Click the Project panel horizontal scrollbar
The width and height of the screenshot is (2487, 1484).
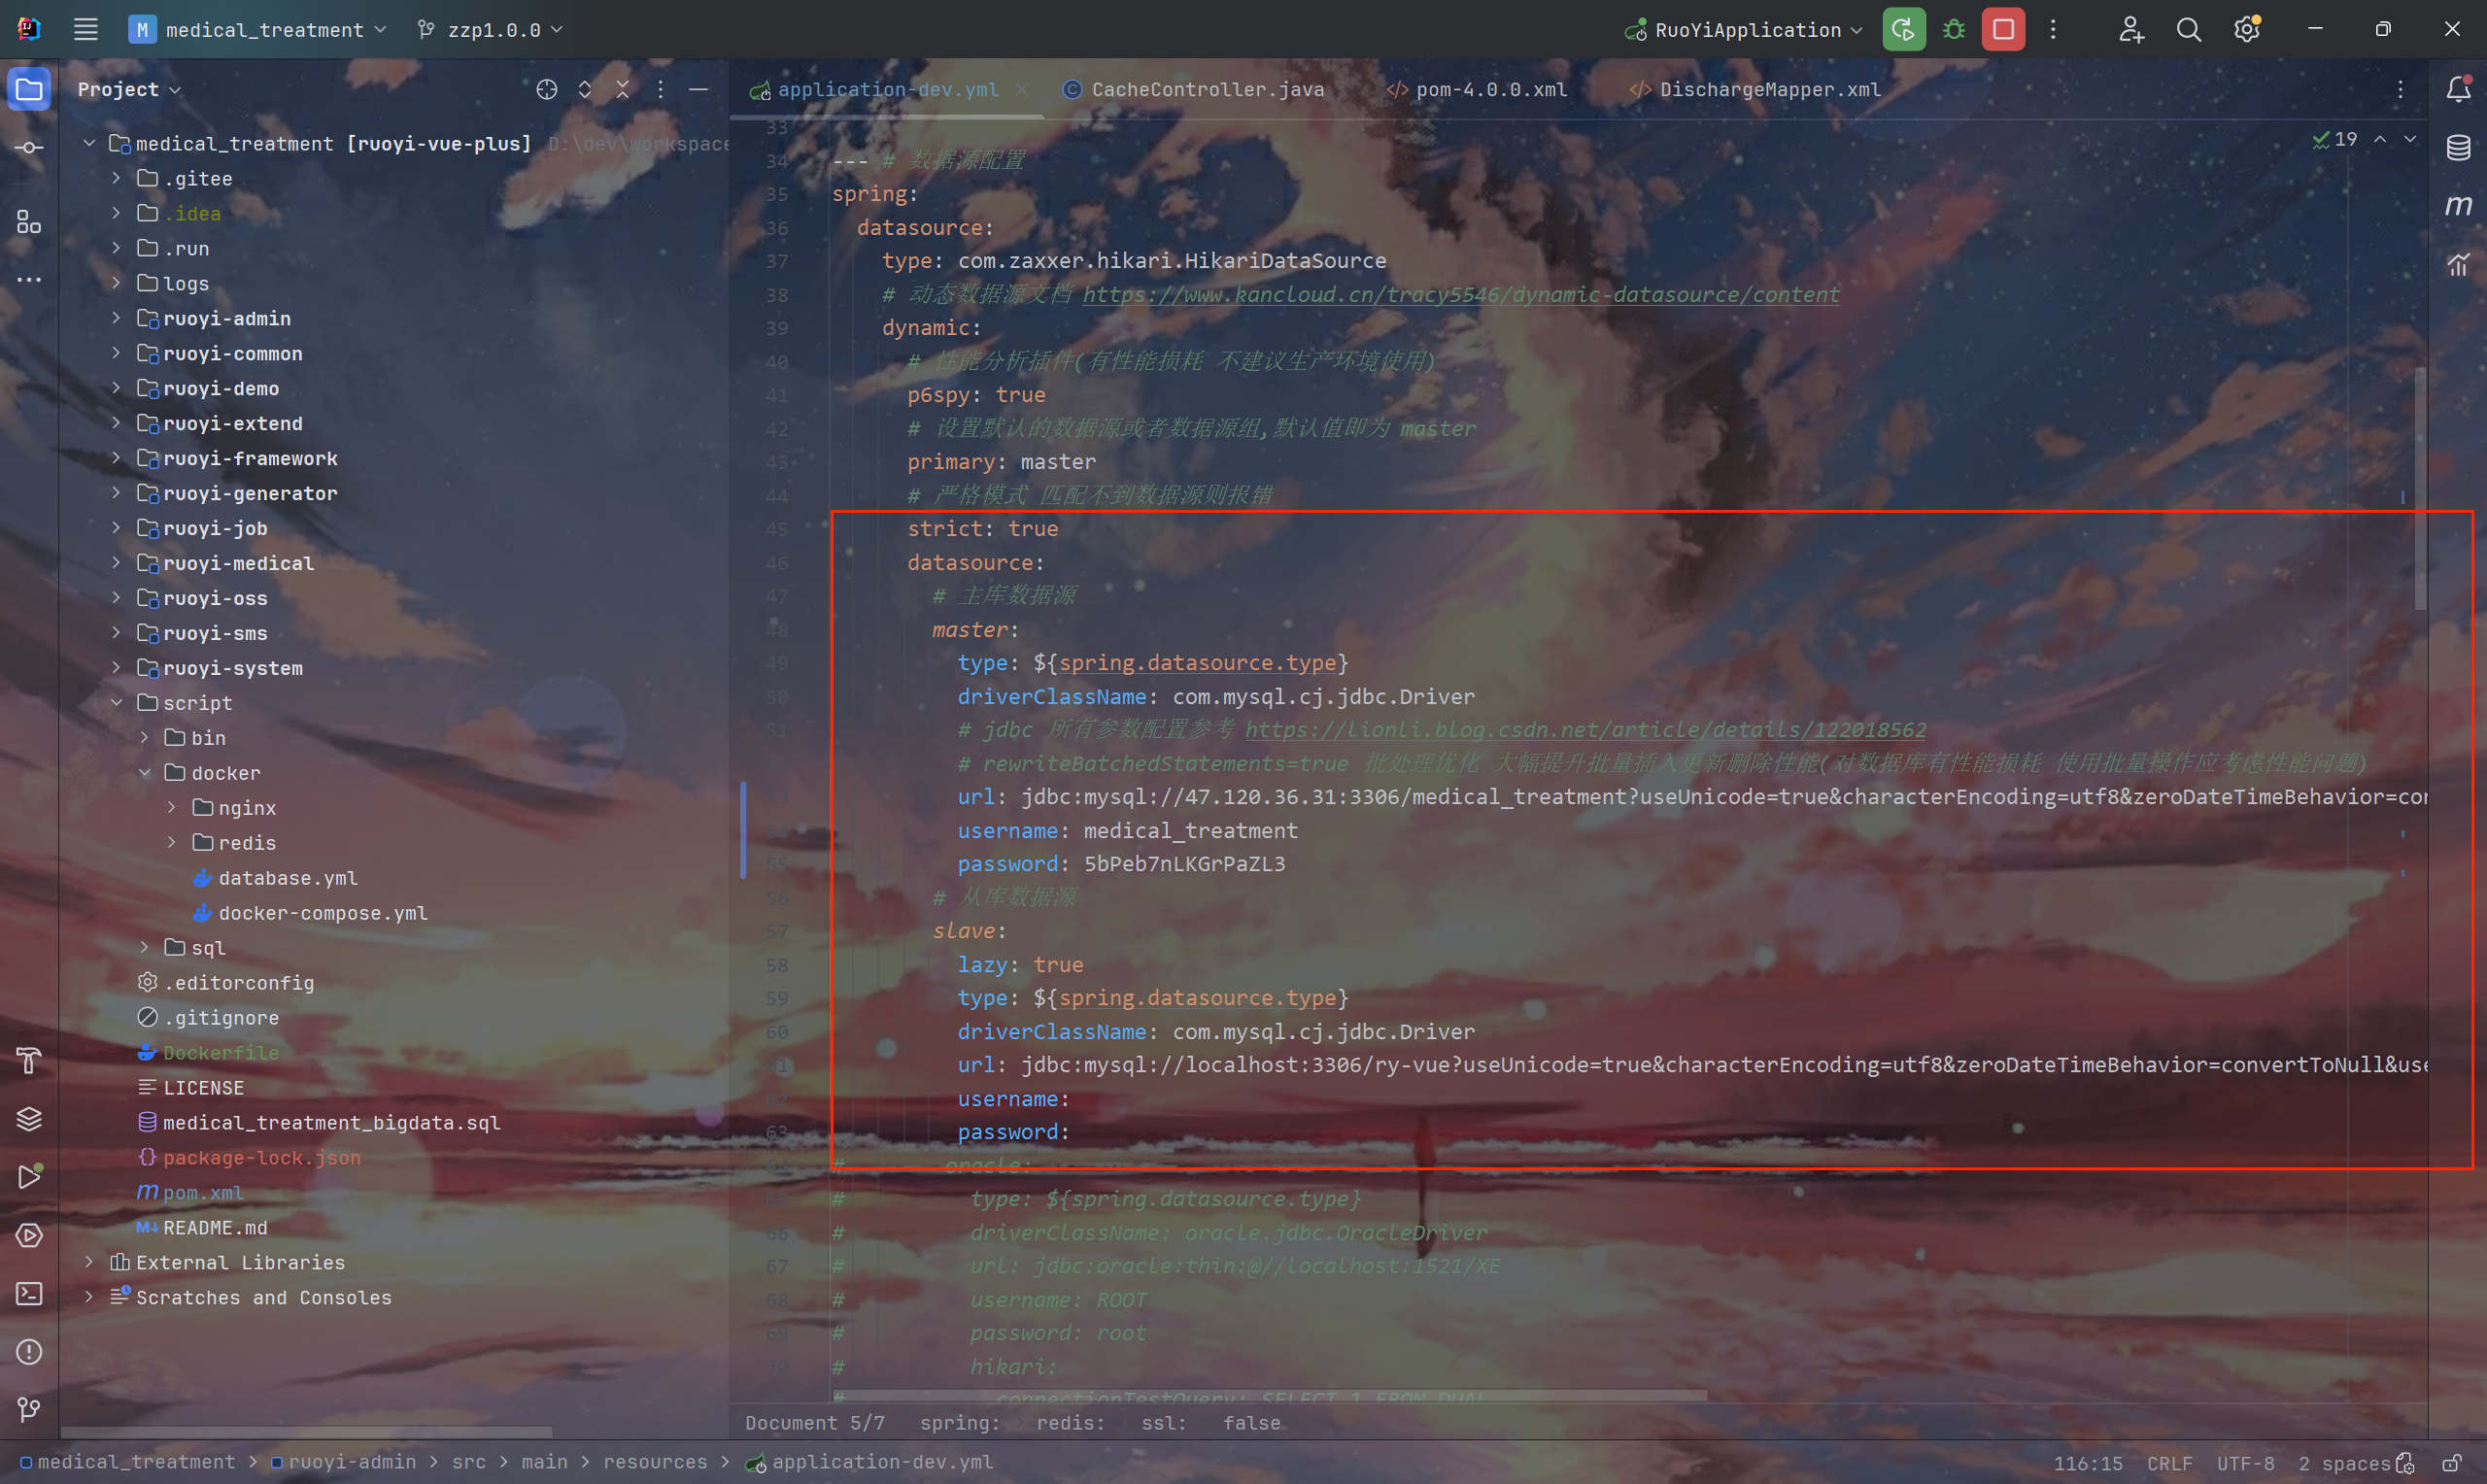coord(306,1432)
